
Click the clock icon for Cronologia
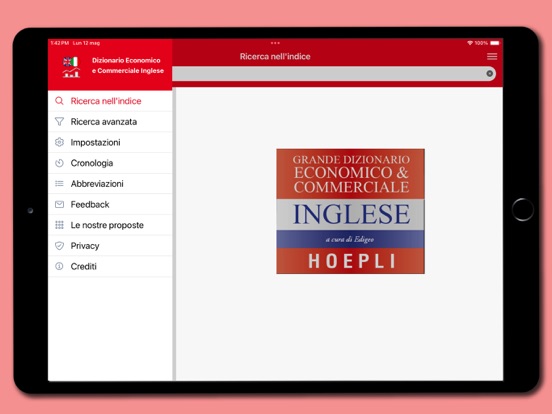click(x=59, y=163)
